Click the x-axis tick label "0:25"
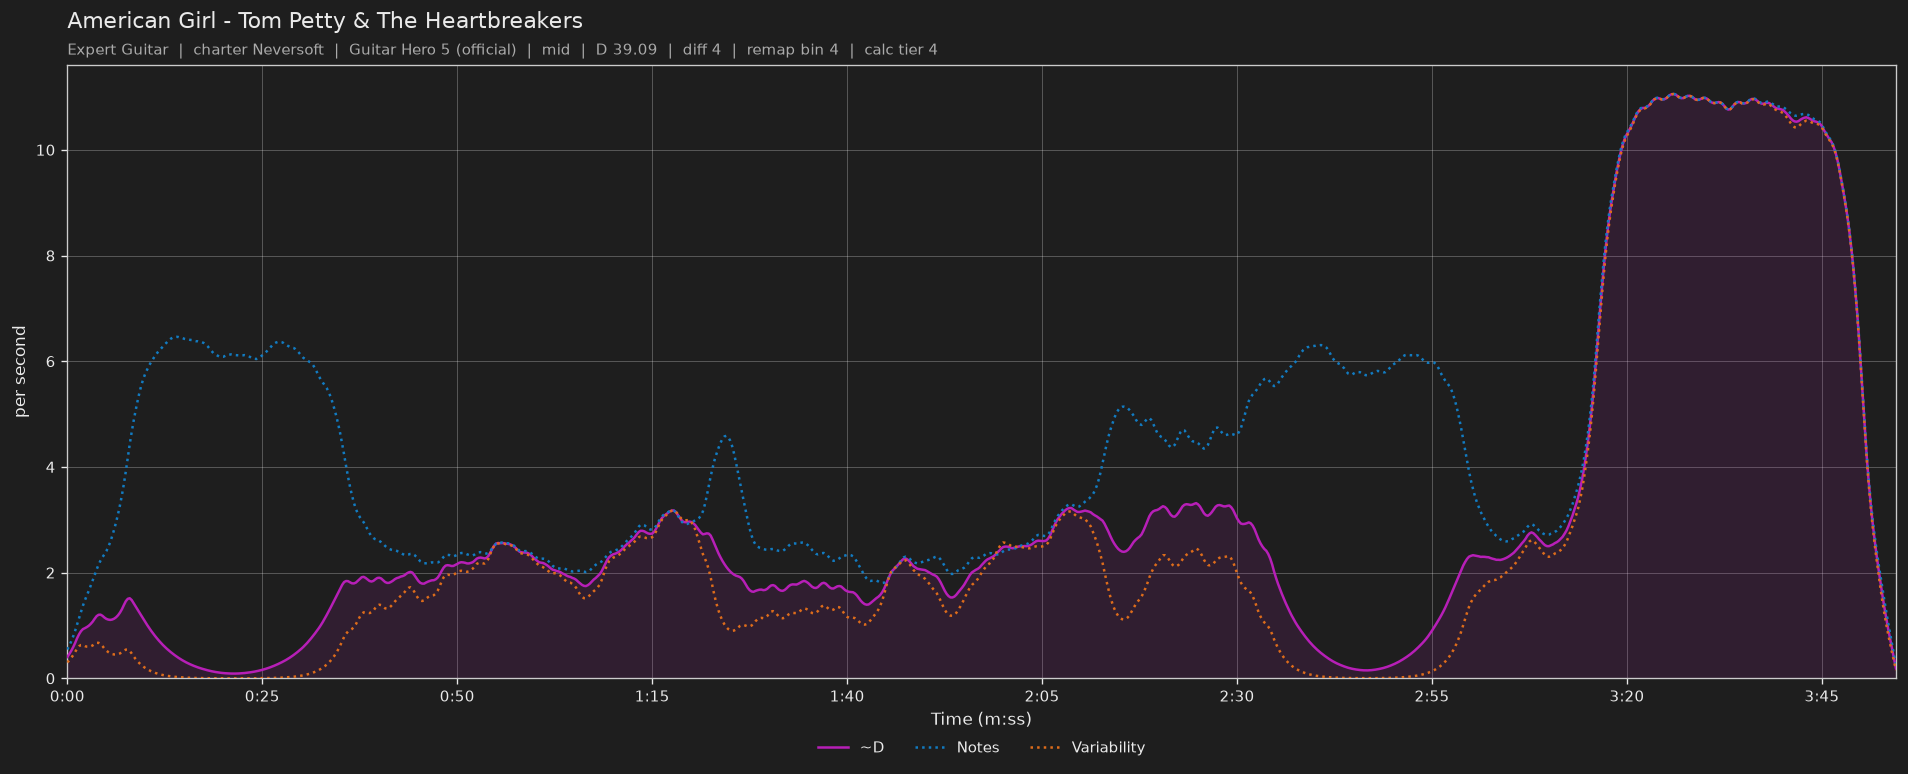1908x774 pixels. pyautogui.click(x=262, y=697)
